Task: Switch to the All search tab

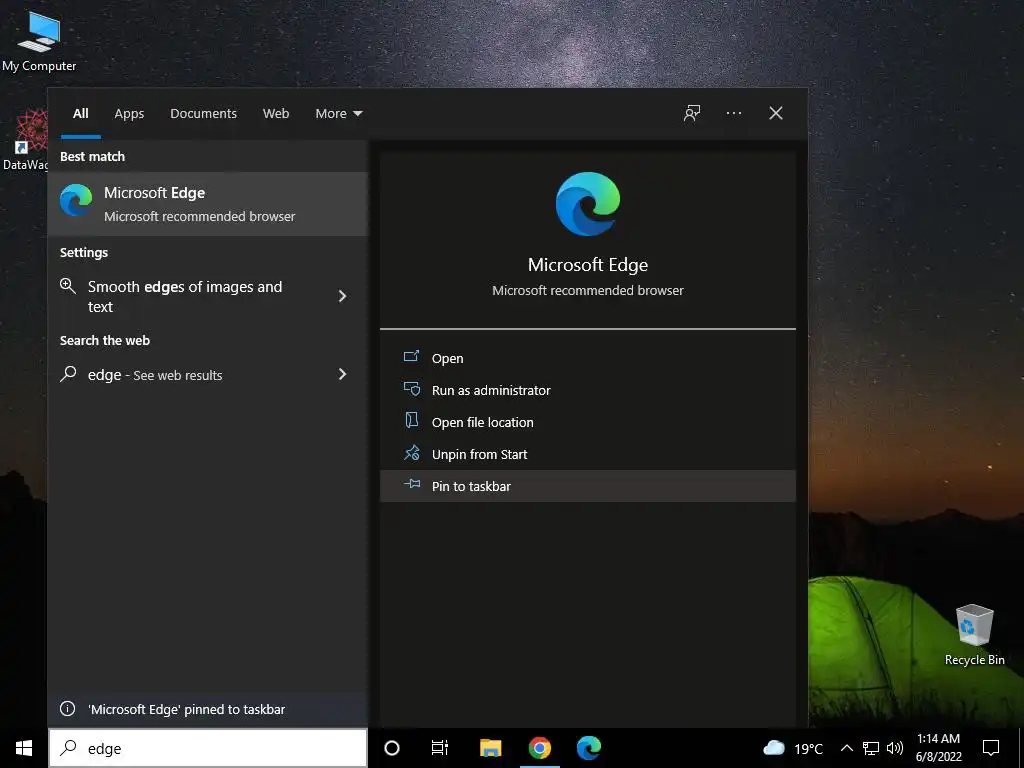Action: 80,114
